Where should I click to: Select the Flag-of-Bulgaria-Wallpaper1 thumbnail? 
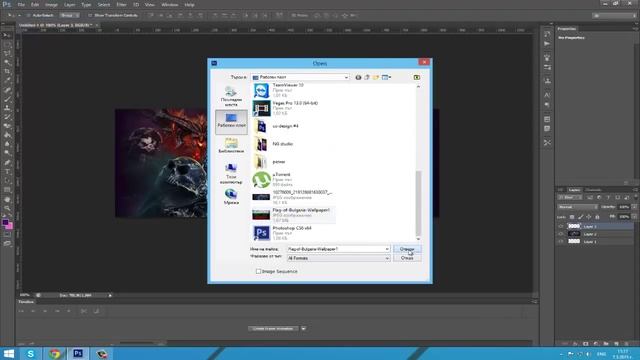pos(261,214)
